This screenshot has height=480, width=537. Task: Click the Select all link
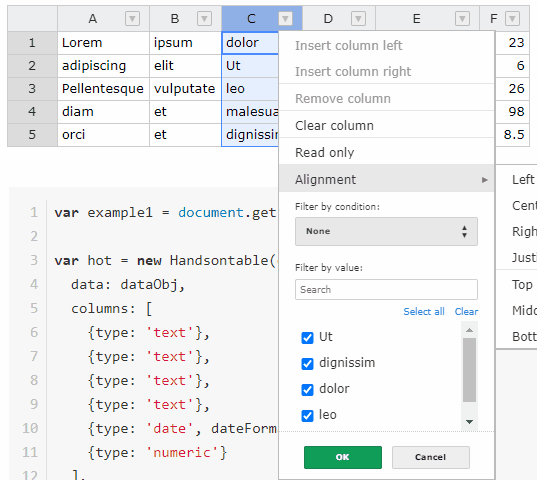tap(424, 312)
